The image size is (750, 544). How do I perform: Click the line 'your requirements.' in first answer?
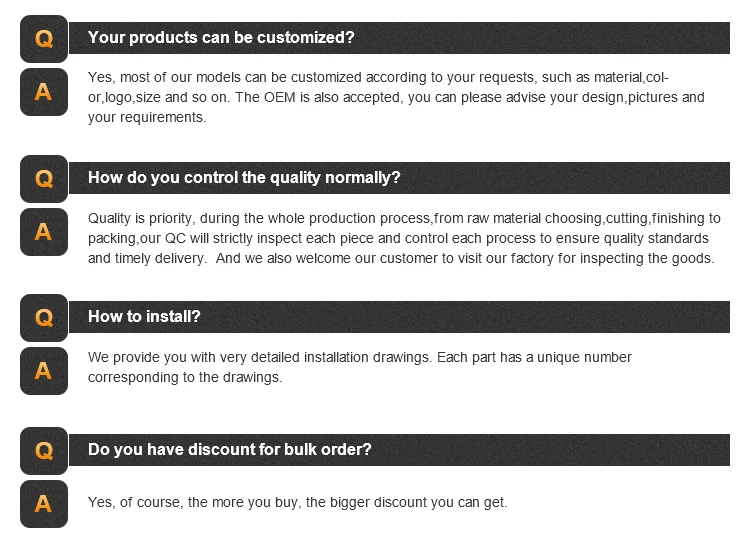[147, 117]
